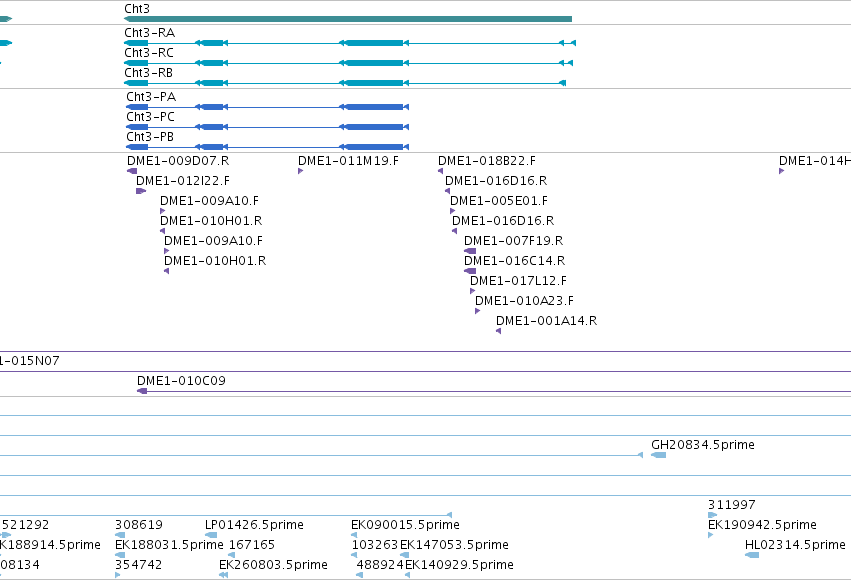Click the blue glyph under LP01426.5prime
This screenshot has height=580, width=851.
tap(211, 535)
